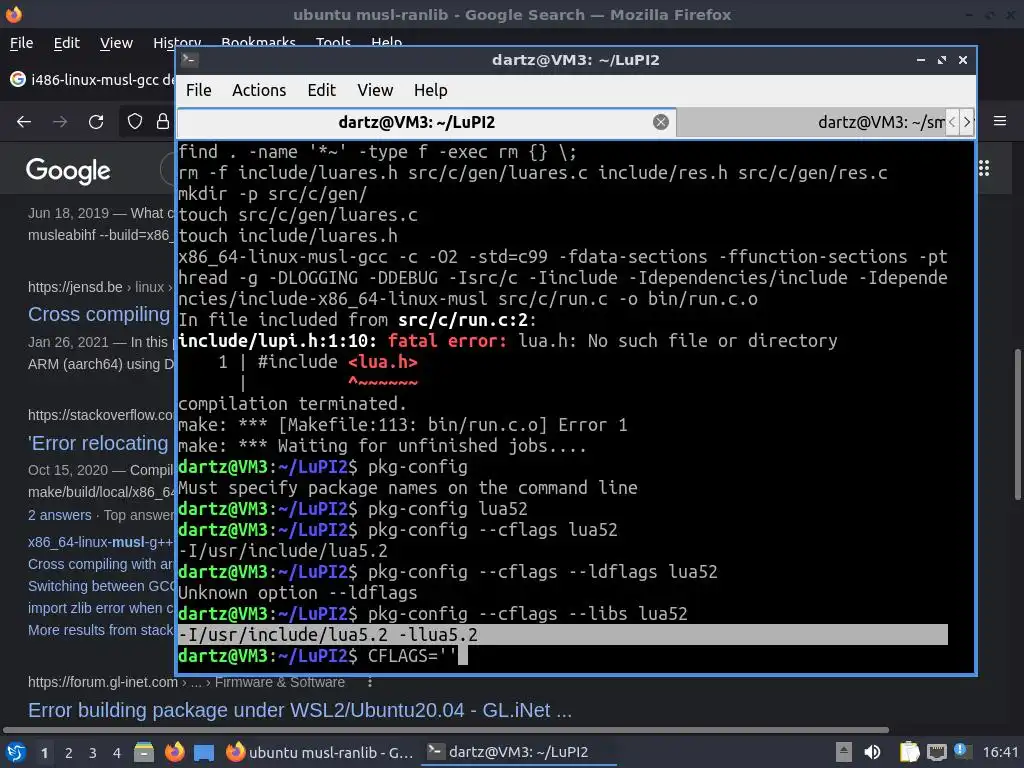Open 'More results from stack' link

point(101,630)
